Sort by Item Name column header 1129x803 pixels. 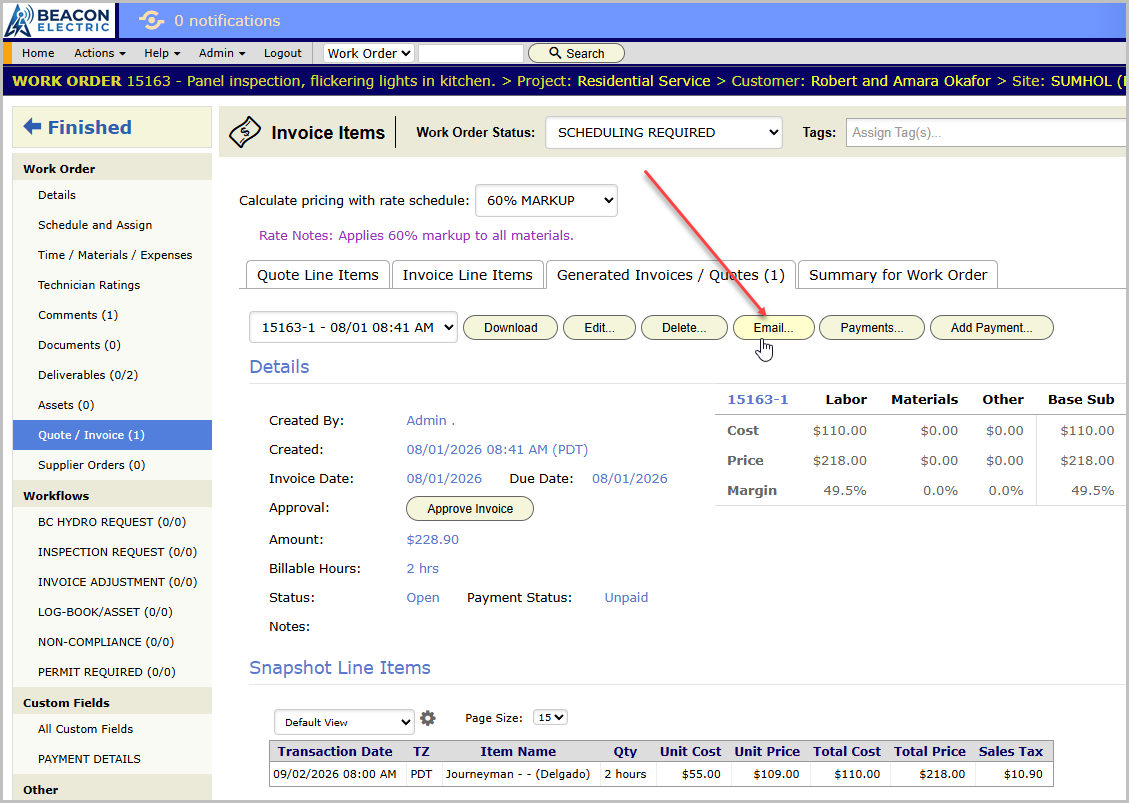pos(518,751)
